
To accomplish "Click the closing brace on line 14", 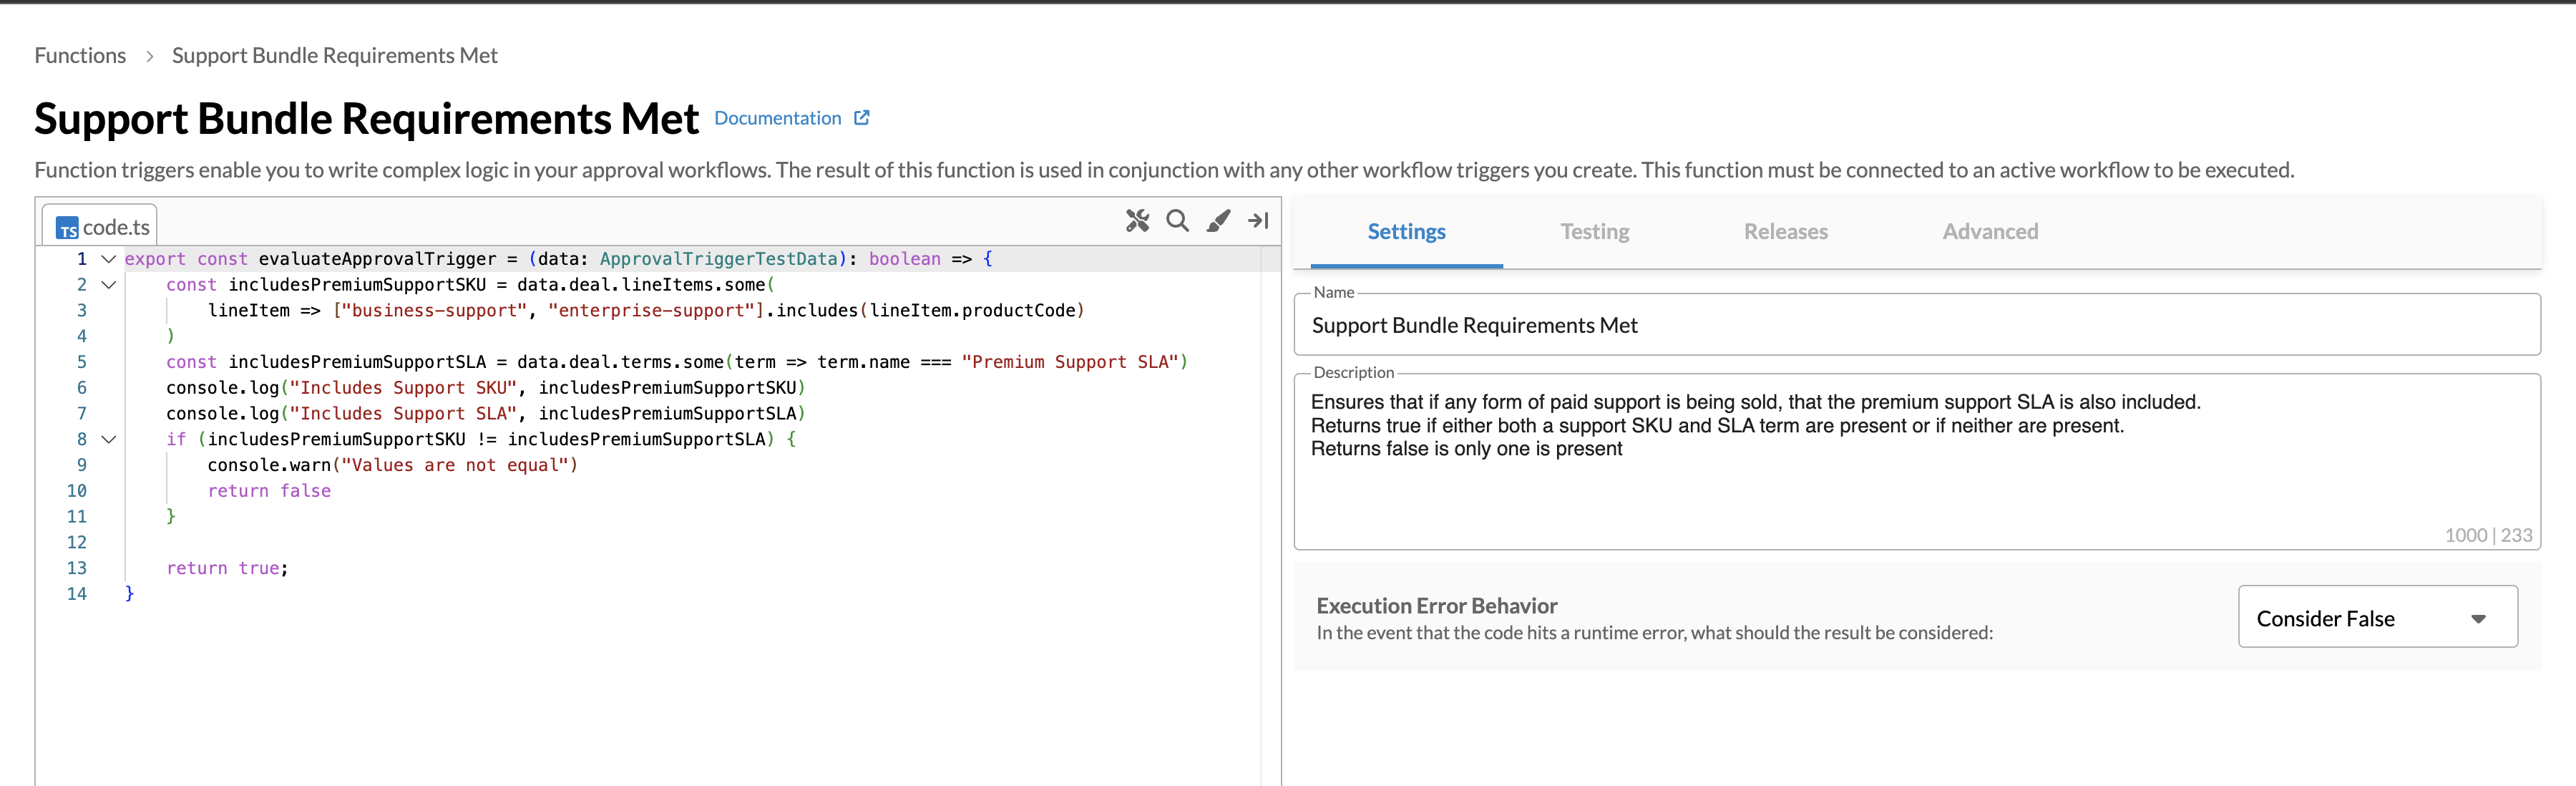I will click(x=129, y=594).
